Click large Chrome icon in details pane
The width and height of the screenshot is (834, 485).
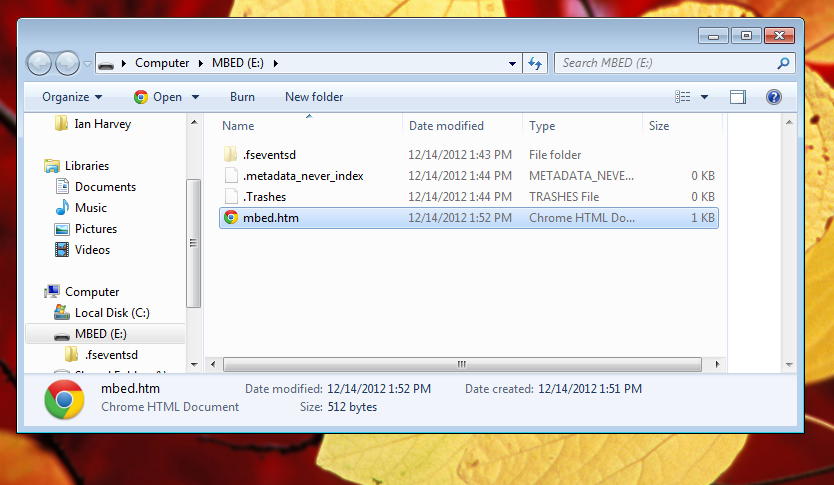64,399
